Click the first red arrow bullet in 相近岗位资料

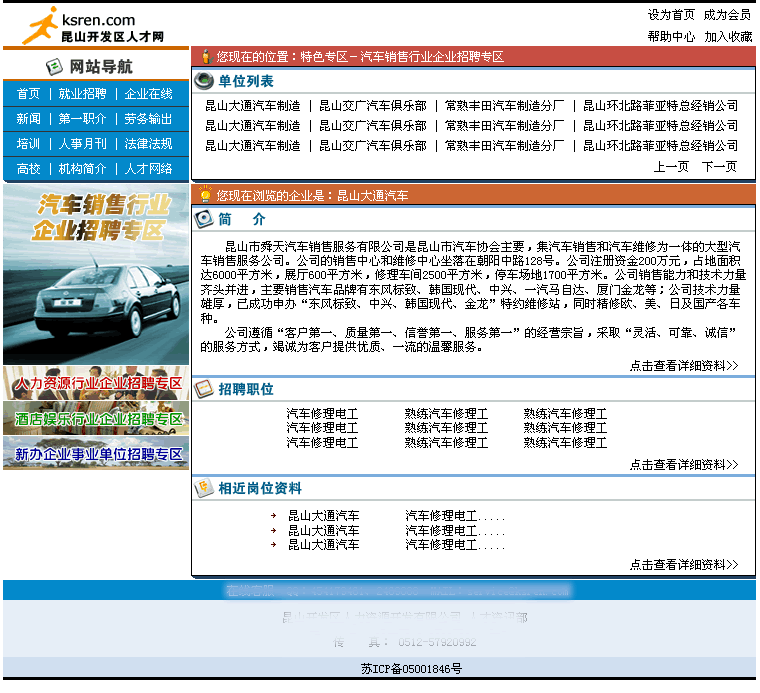tap(274, 516)
